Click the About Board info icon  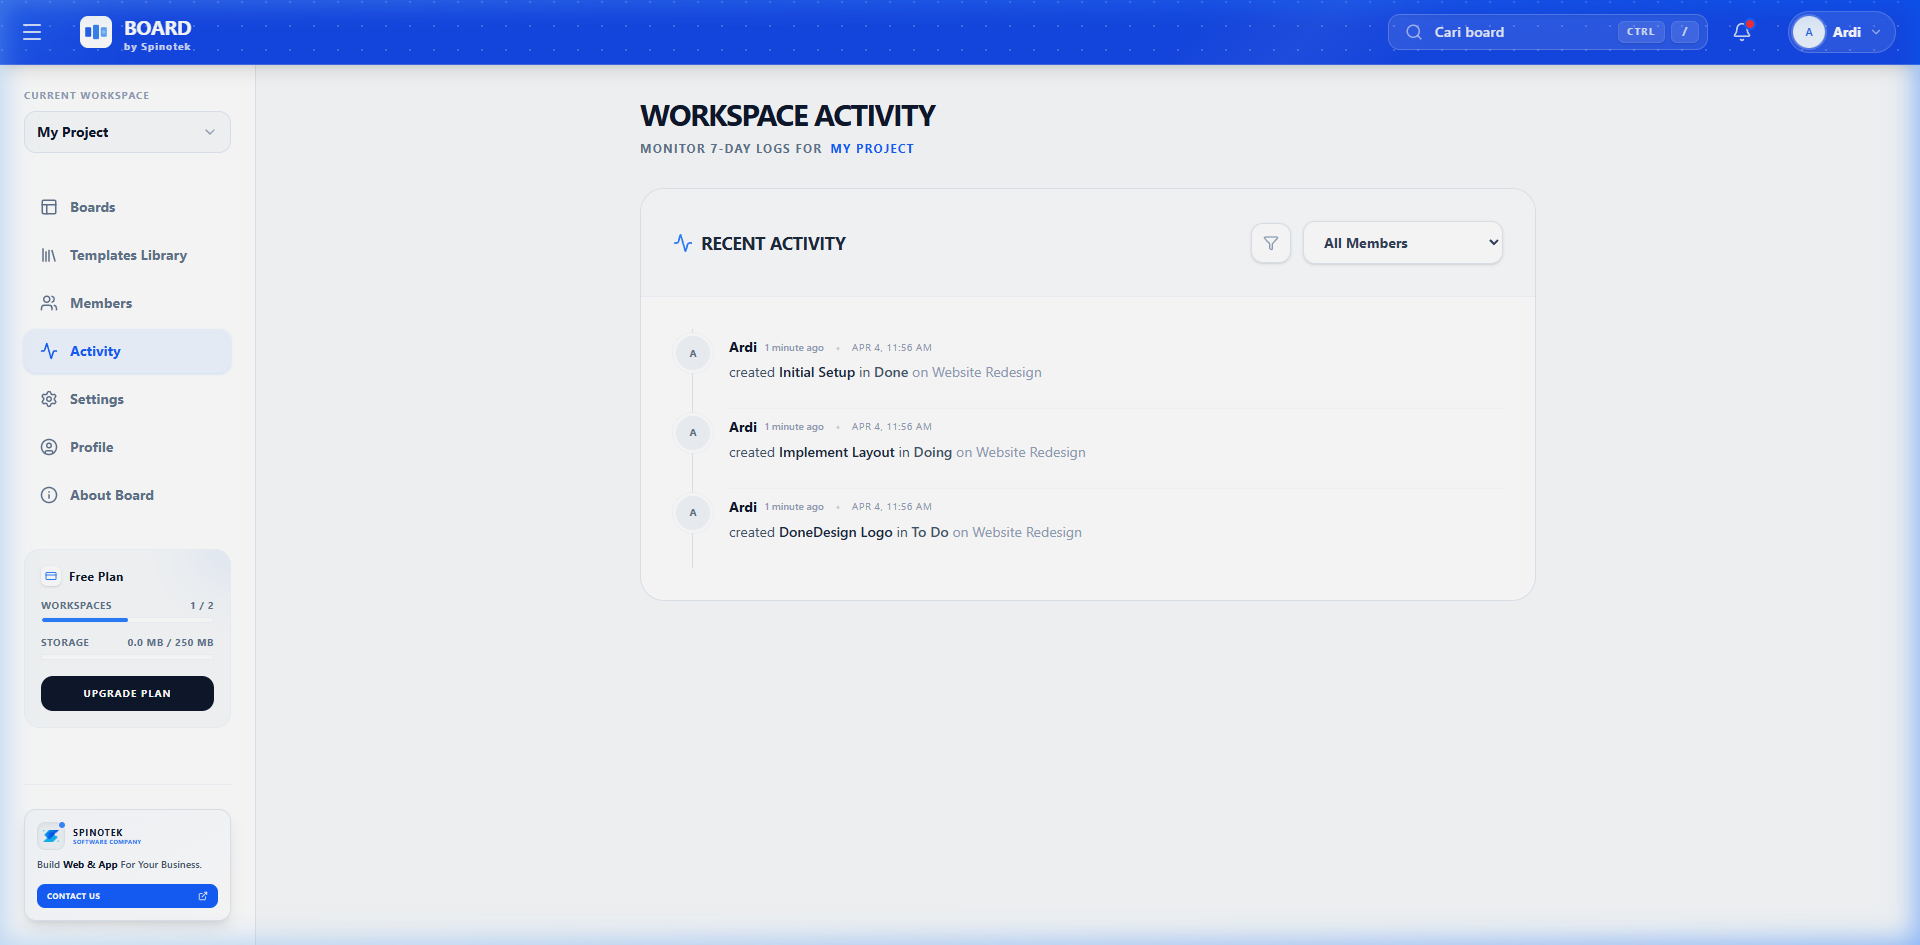click(49, 495)
